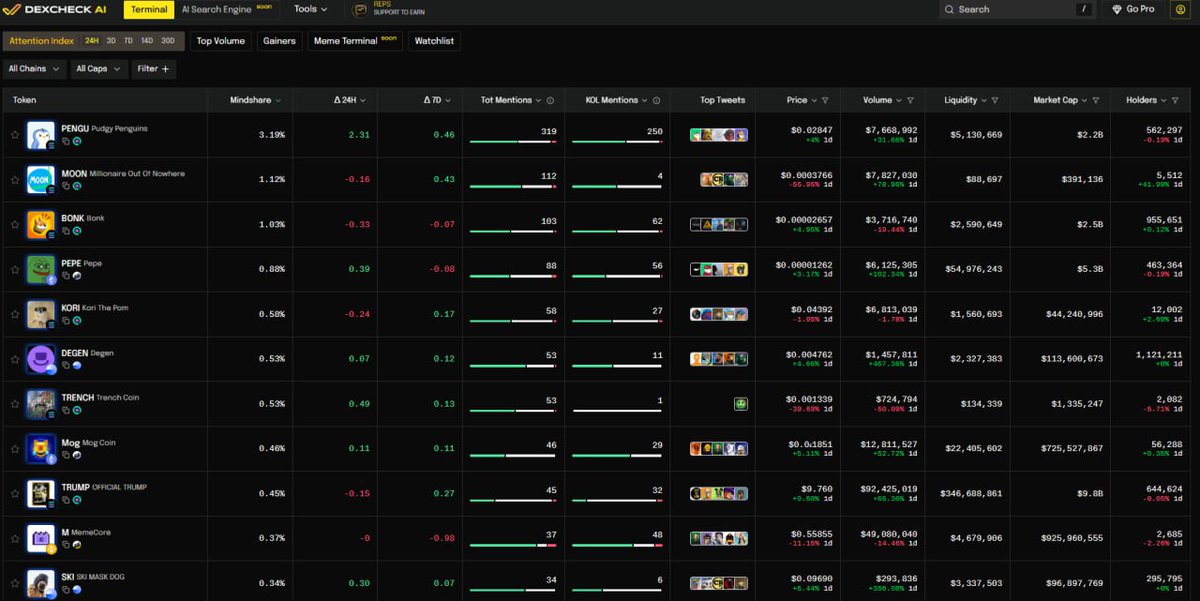Click the Go Pro button

tap(1133, 9)
